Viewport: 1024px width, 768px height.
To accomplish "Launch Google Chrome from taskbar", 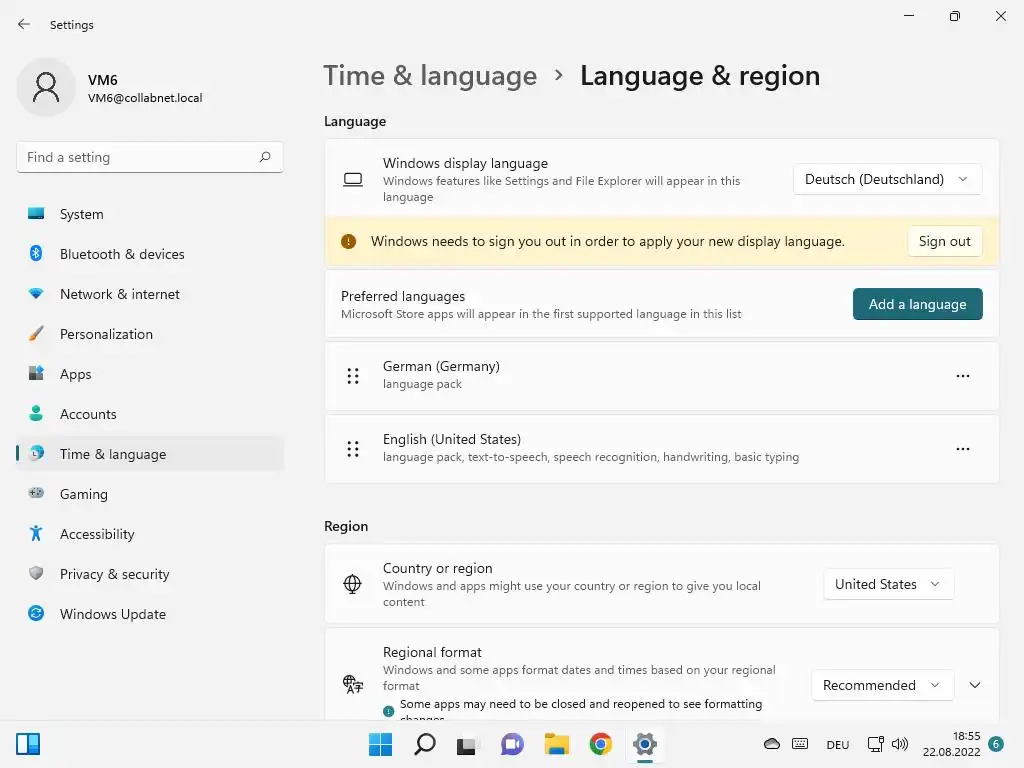I will point(600,744).
